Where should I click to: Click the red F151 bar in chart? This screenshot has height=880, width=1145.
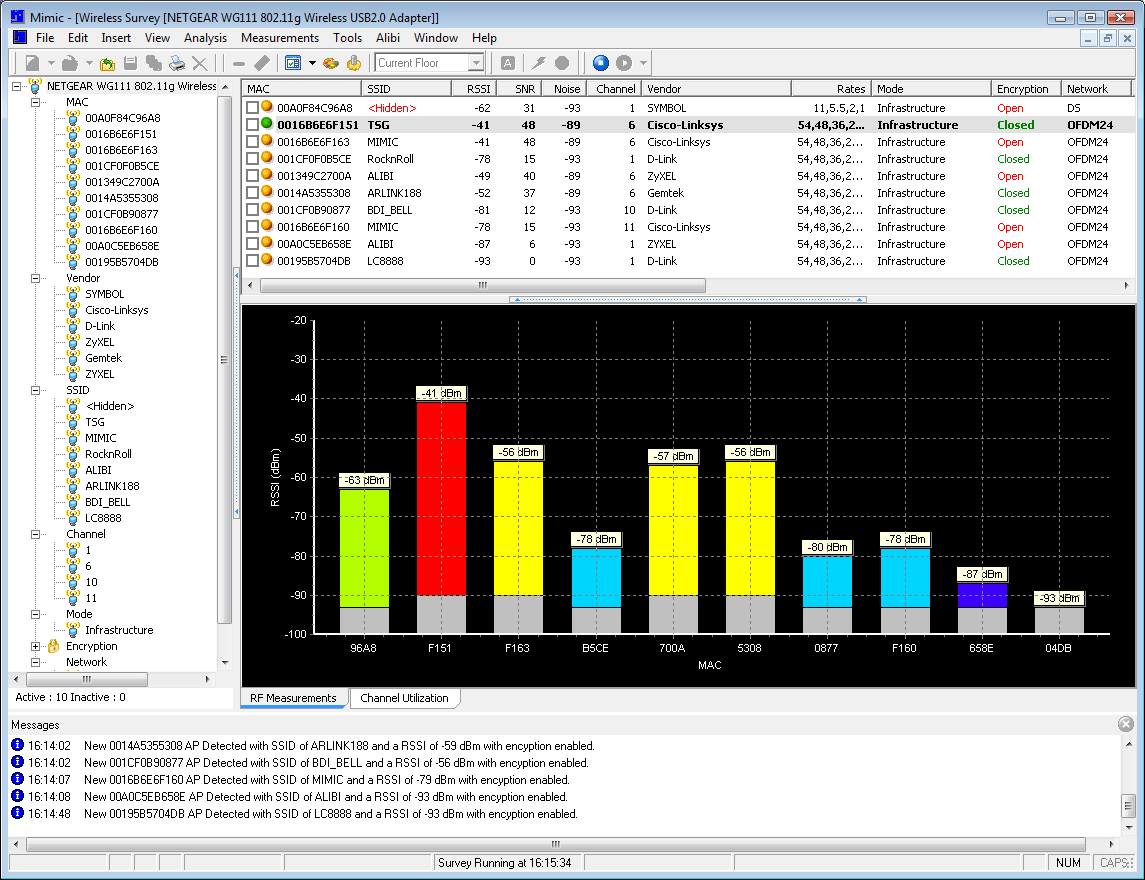(441, 499)
